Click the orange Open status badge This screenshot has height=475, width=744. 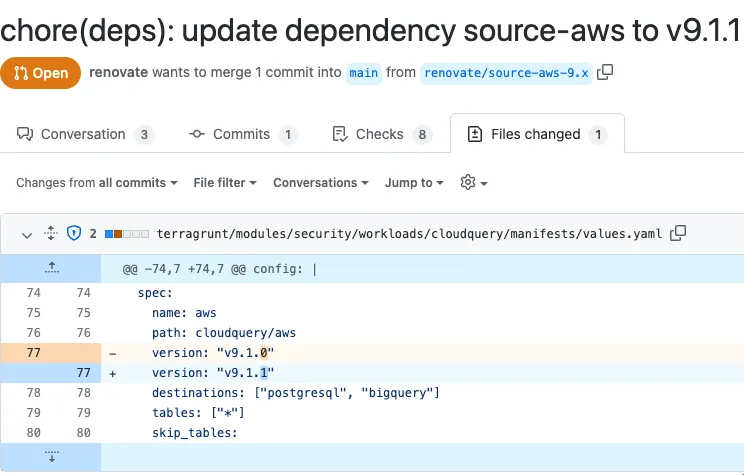(41, 73)
